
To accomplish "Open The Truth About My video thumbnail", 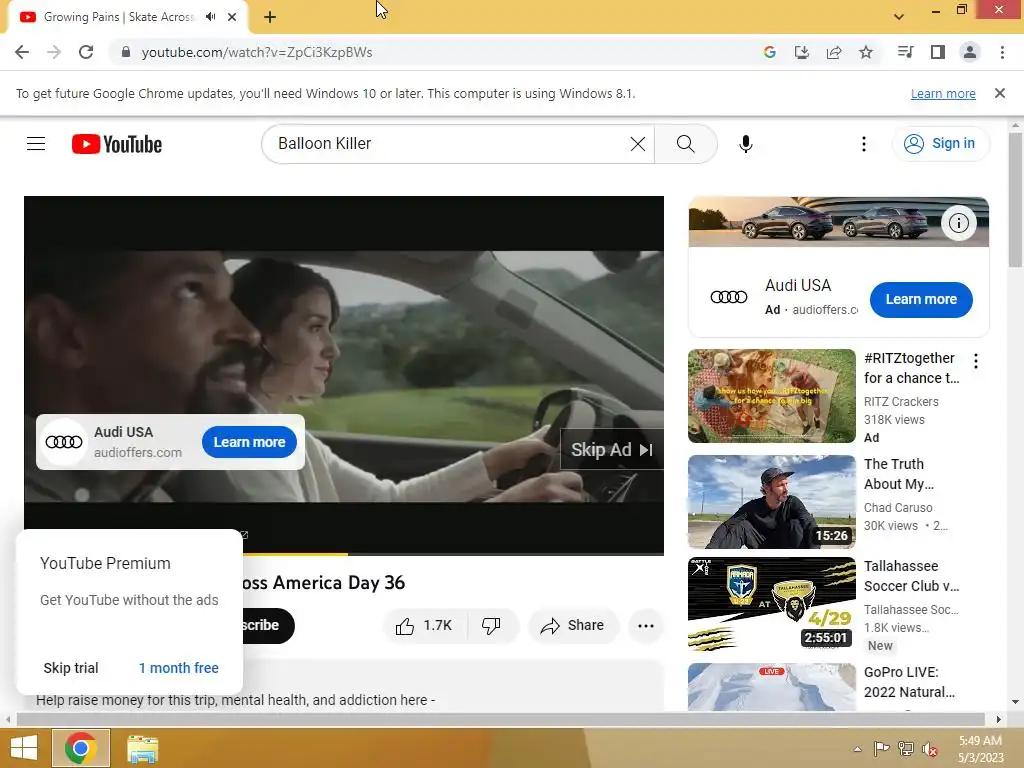I will point(771,502).
